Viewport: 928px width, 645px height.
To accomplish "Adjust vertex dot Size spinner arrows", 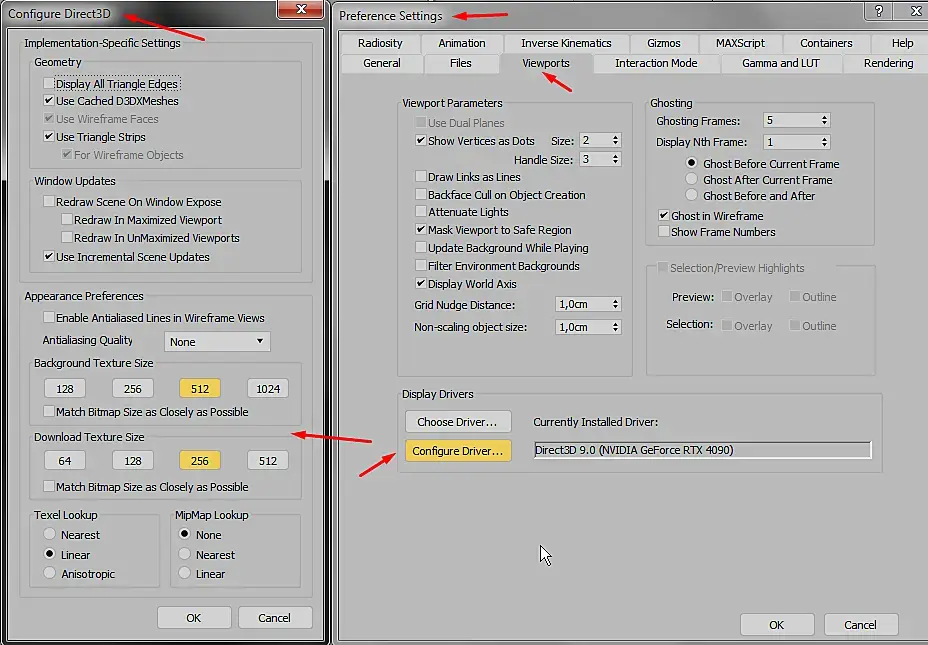I will point(616,140).
